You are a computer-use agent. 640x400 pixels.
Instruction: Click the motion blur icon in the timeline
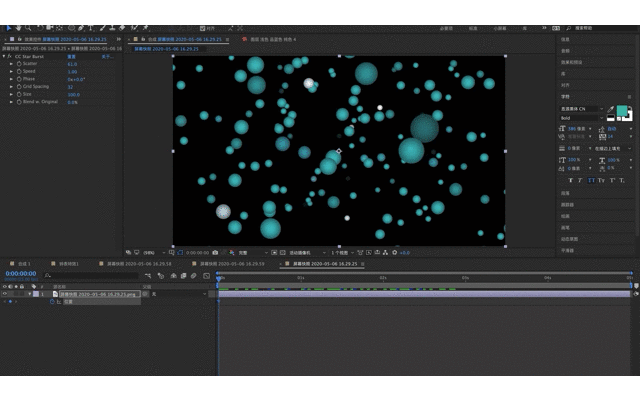click(193, 276)
